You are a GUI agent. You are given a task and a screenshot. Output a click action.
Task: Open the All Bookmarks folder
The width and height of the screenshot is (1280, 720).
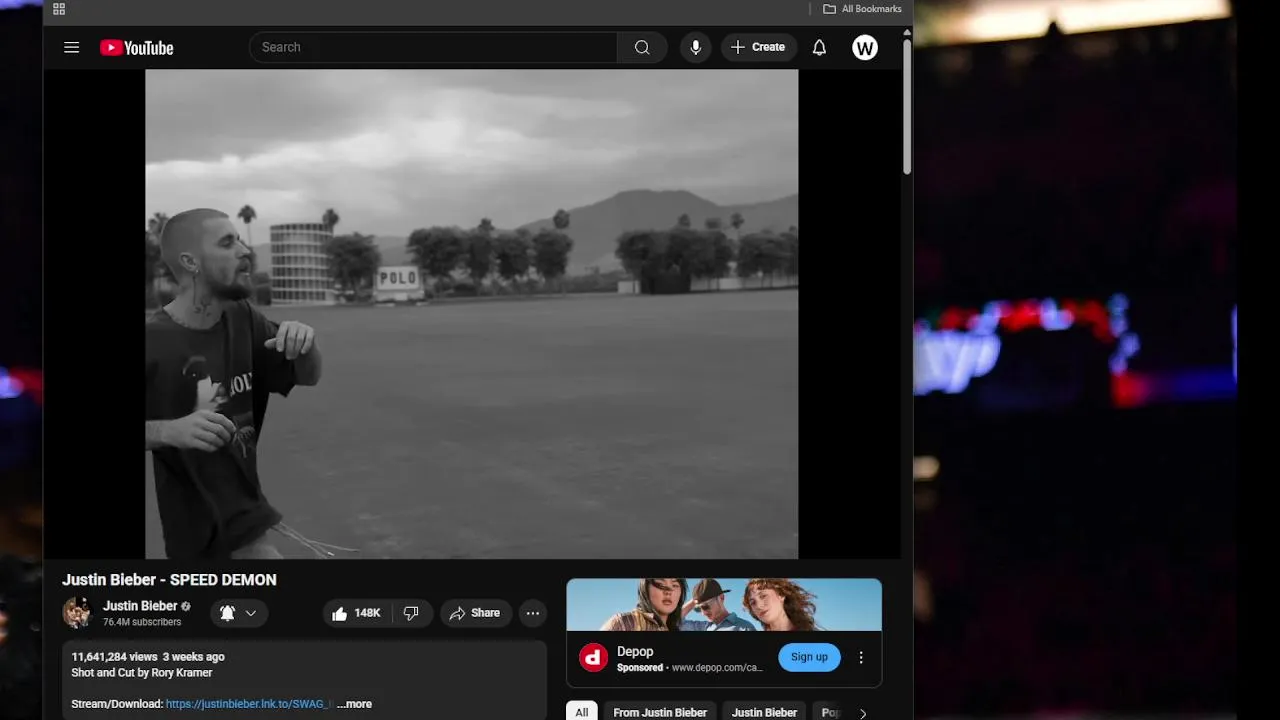[862, 9]
